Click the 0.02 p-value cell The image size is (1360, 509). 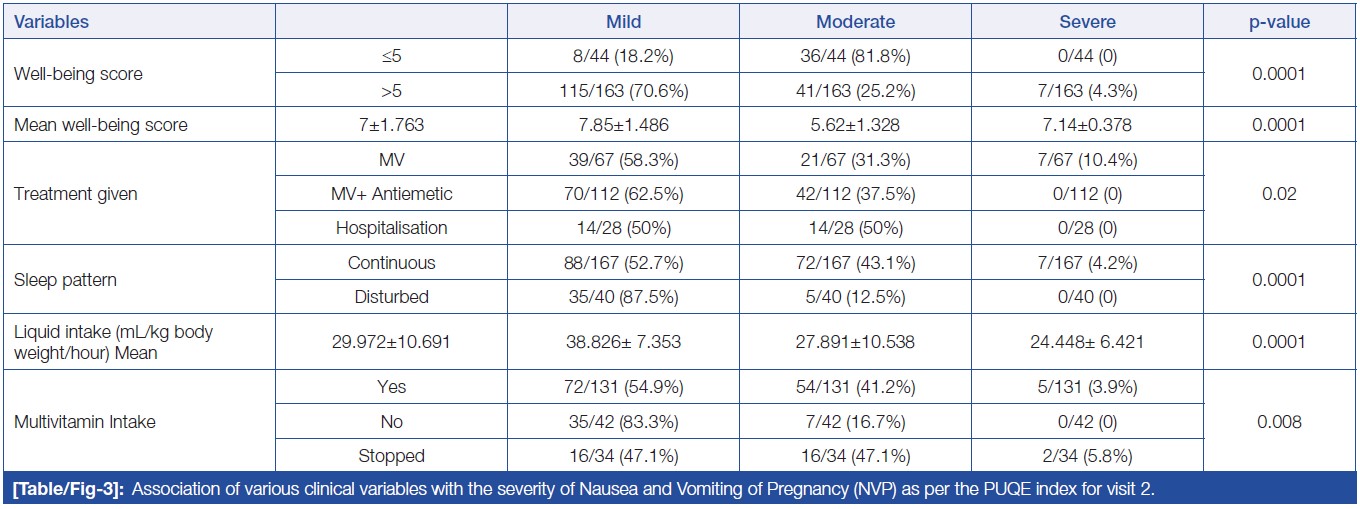click(1281, 194)
